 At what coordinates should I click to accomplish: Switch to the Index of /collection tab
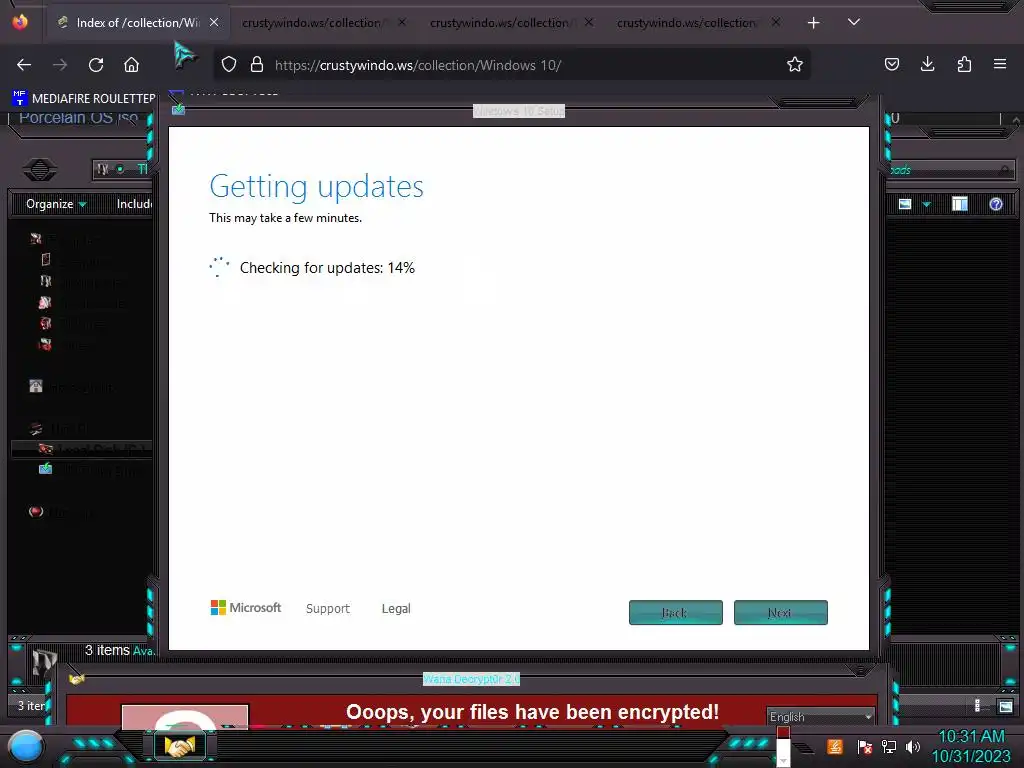(x=137, y=23)
